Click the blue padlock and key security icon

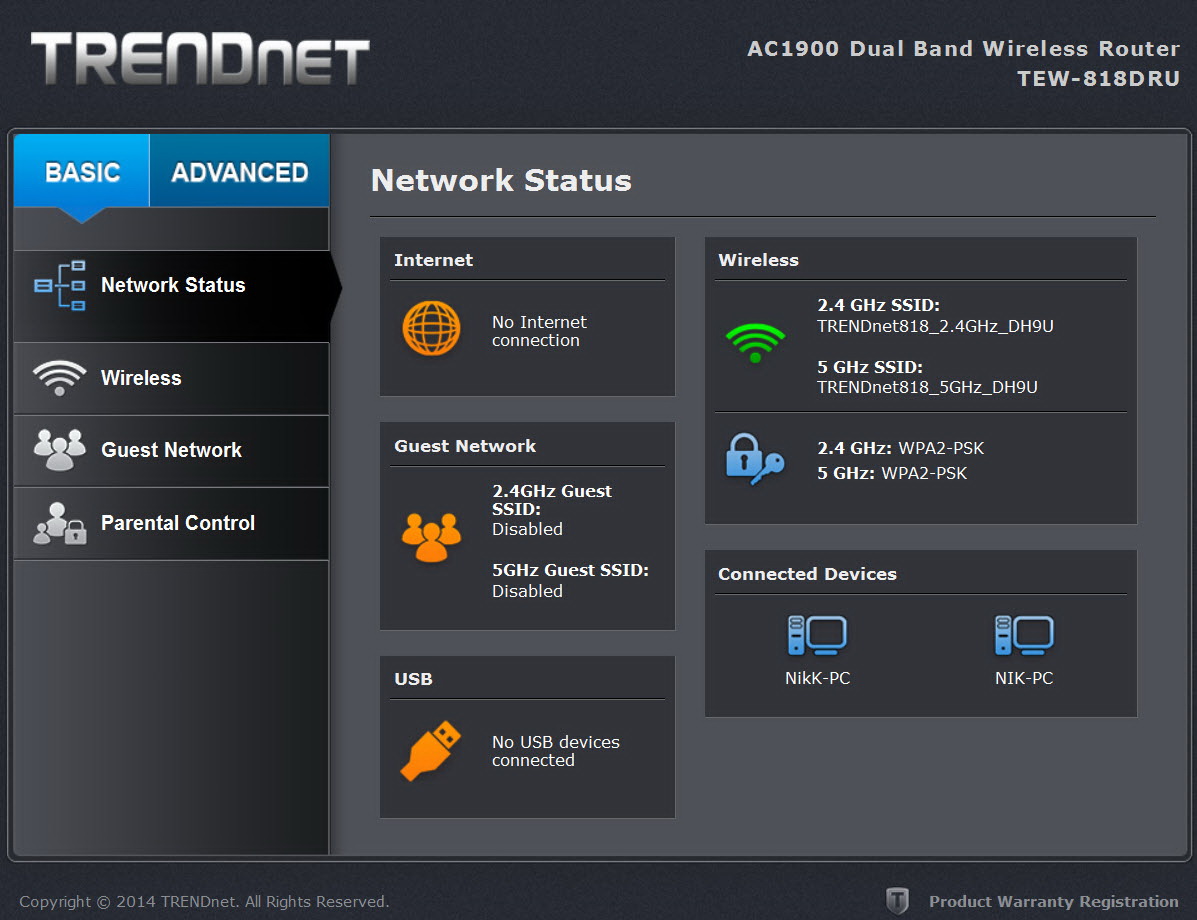click(x=754, y=459)
